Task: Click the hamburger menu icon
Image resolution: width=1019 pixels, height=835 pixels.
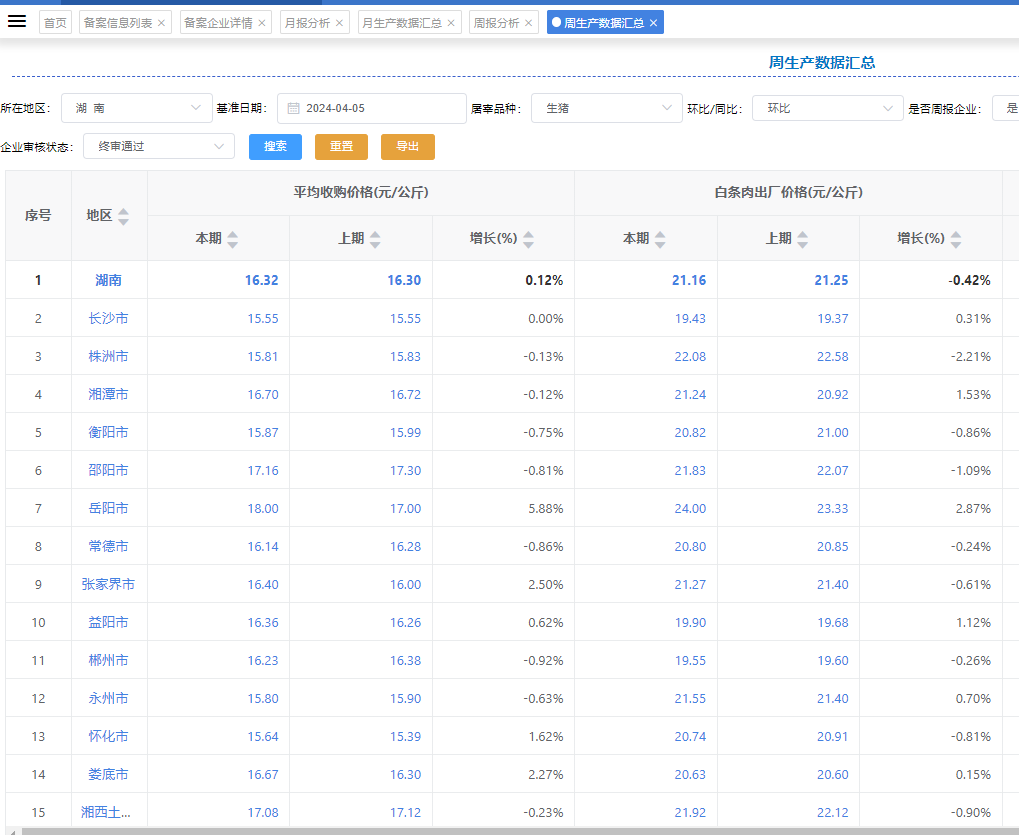Action: point(17,22)
